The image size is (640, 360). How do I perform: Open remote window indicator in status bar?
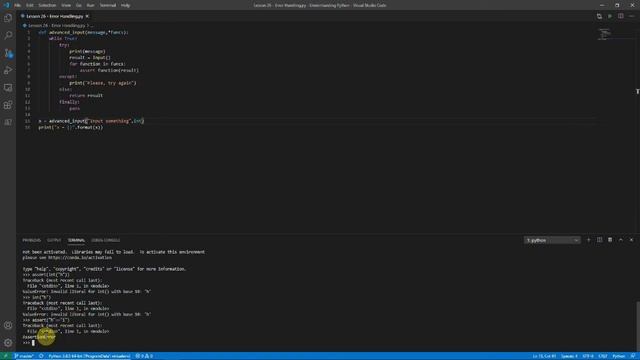point(6,356)
